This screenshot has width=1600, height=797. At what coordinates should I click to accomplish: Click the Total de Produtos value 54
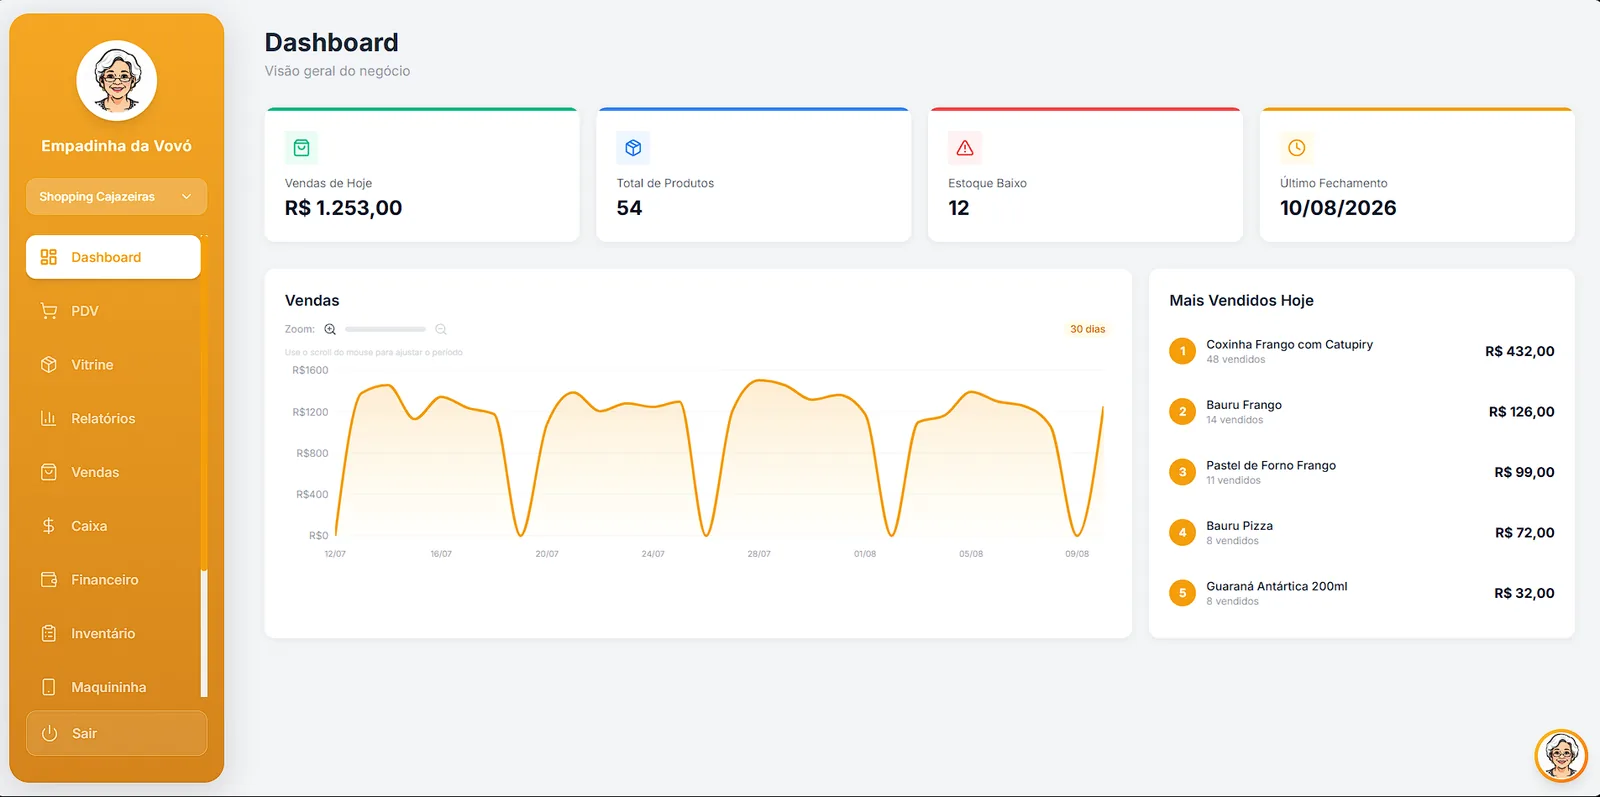click(629, 208)
